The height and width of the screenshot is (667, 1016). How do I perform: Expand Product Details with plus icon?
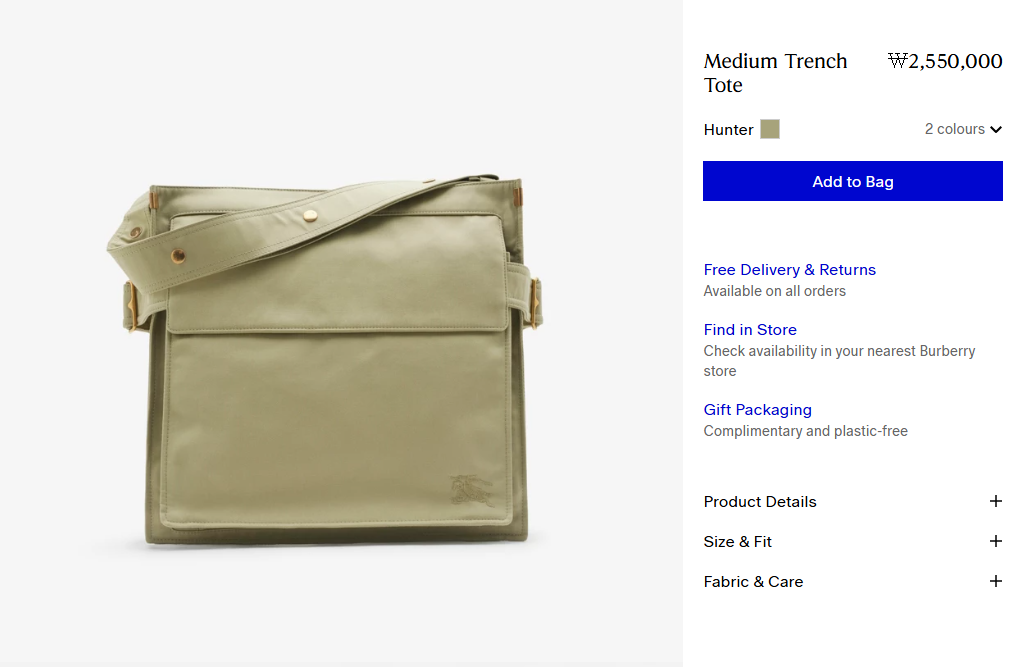(x=996, y=501)
